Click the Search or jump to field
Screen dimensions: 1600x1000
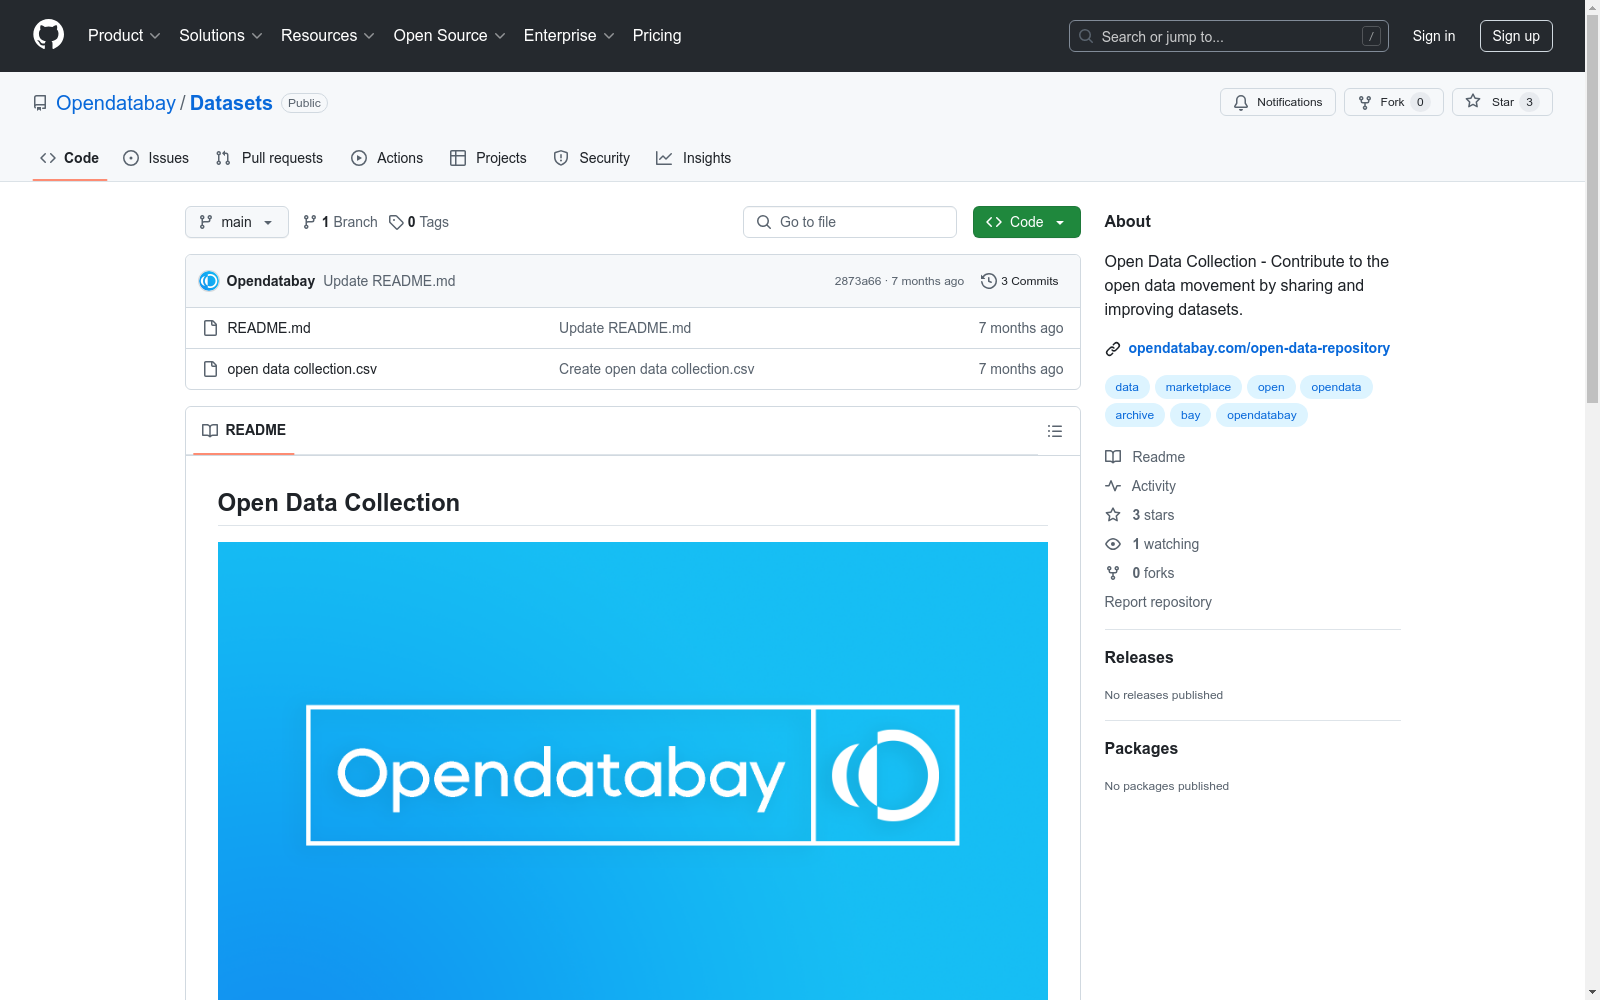(x=1229, y=36)
